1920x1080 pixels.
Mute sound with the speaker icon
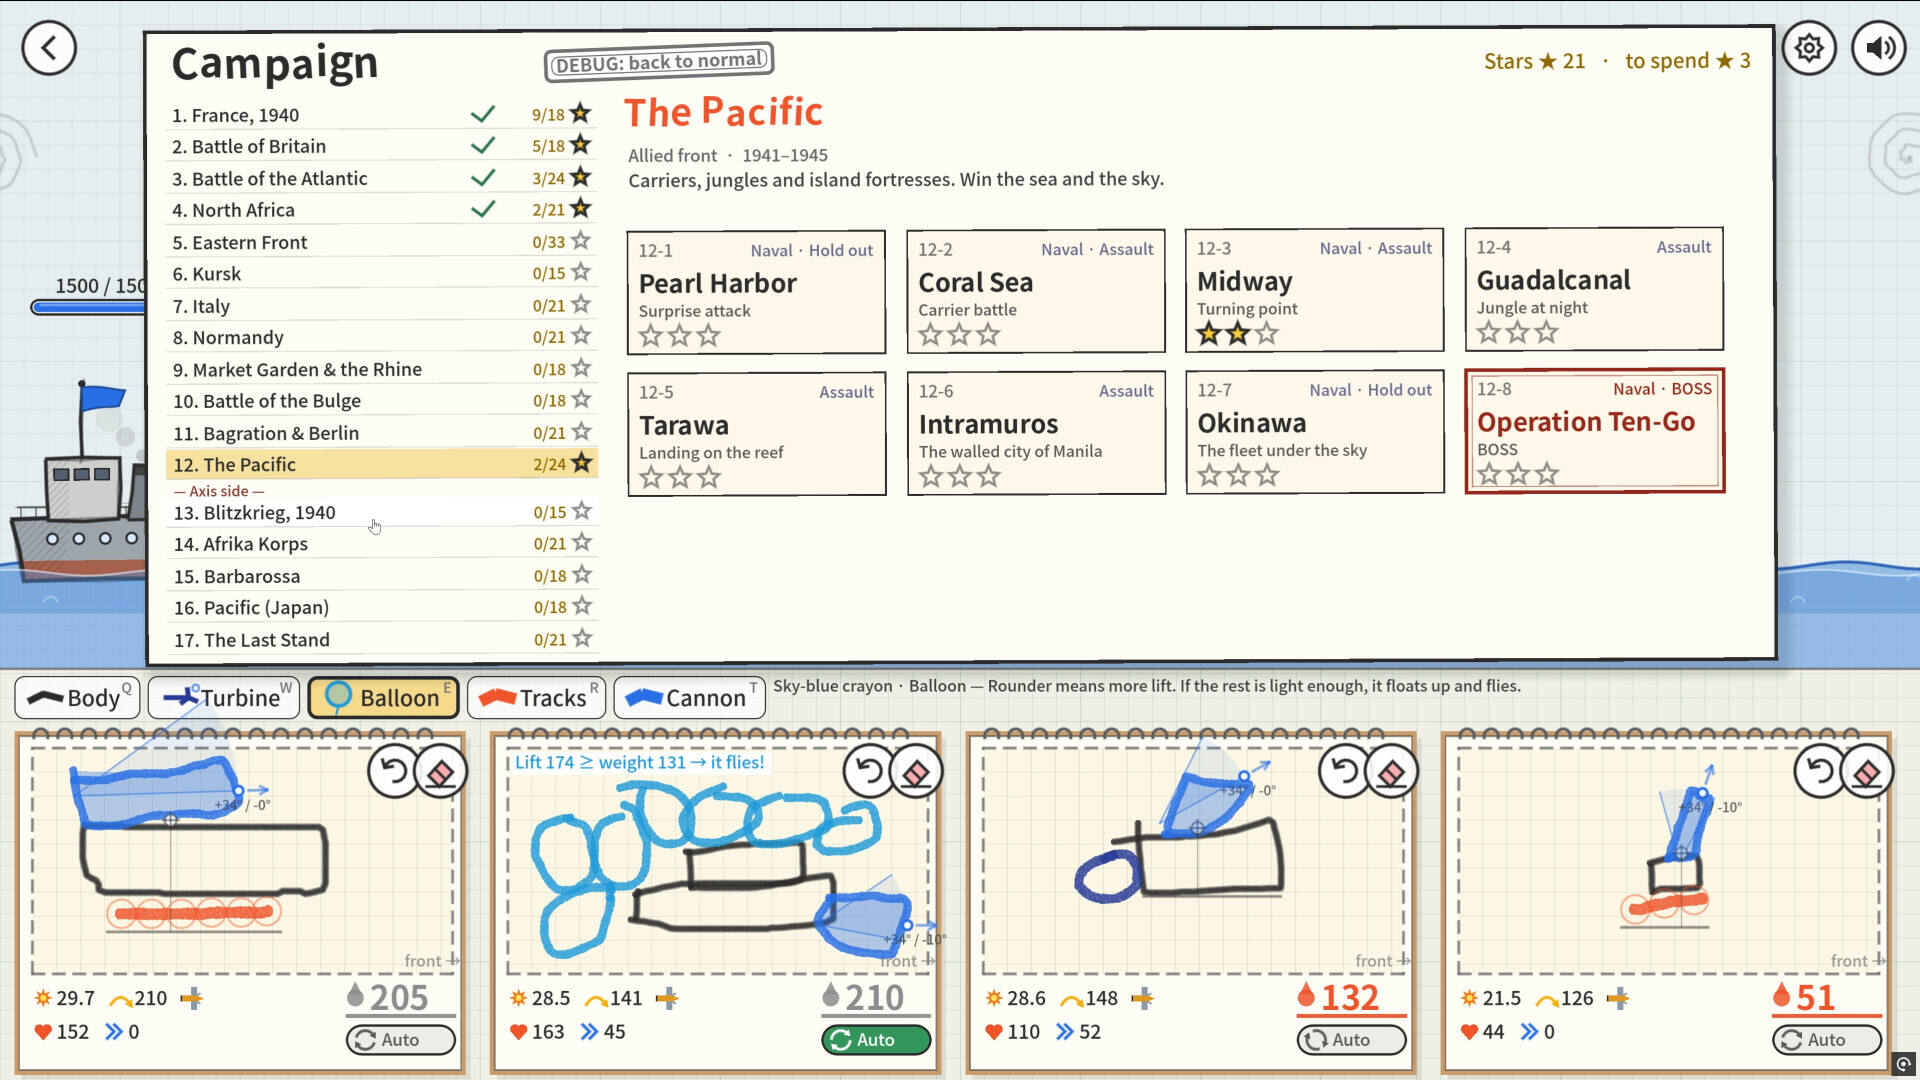(x=1879, y=47)
